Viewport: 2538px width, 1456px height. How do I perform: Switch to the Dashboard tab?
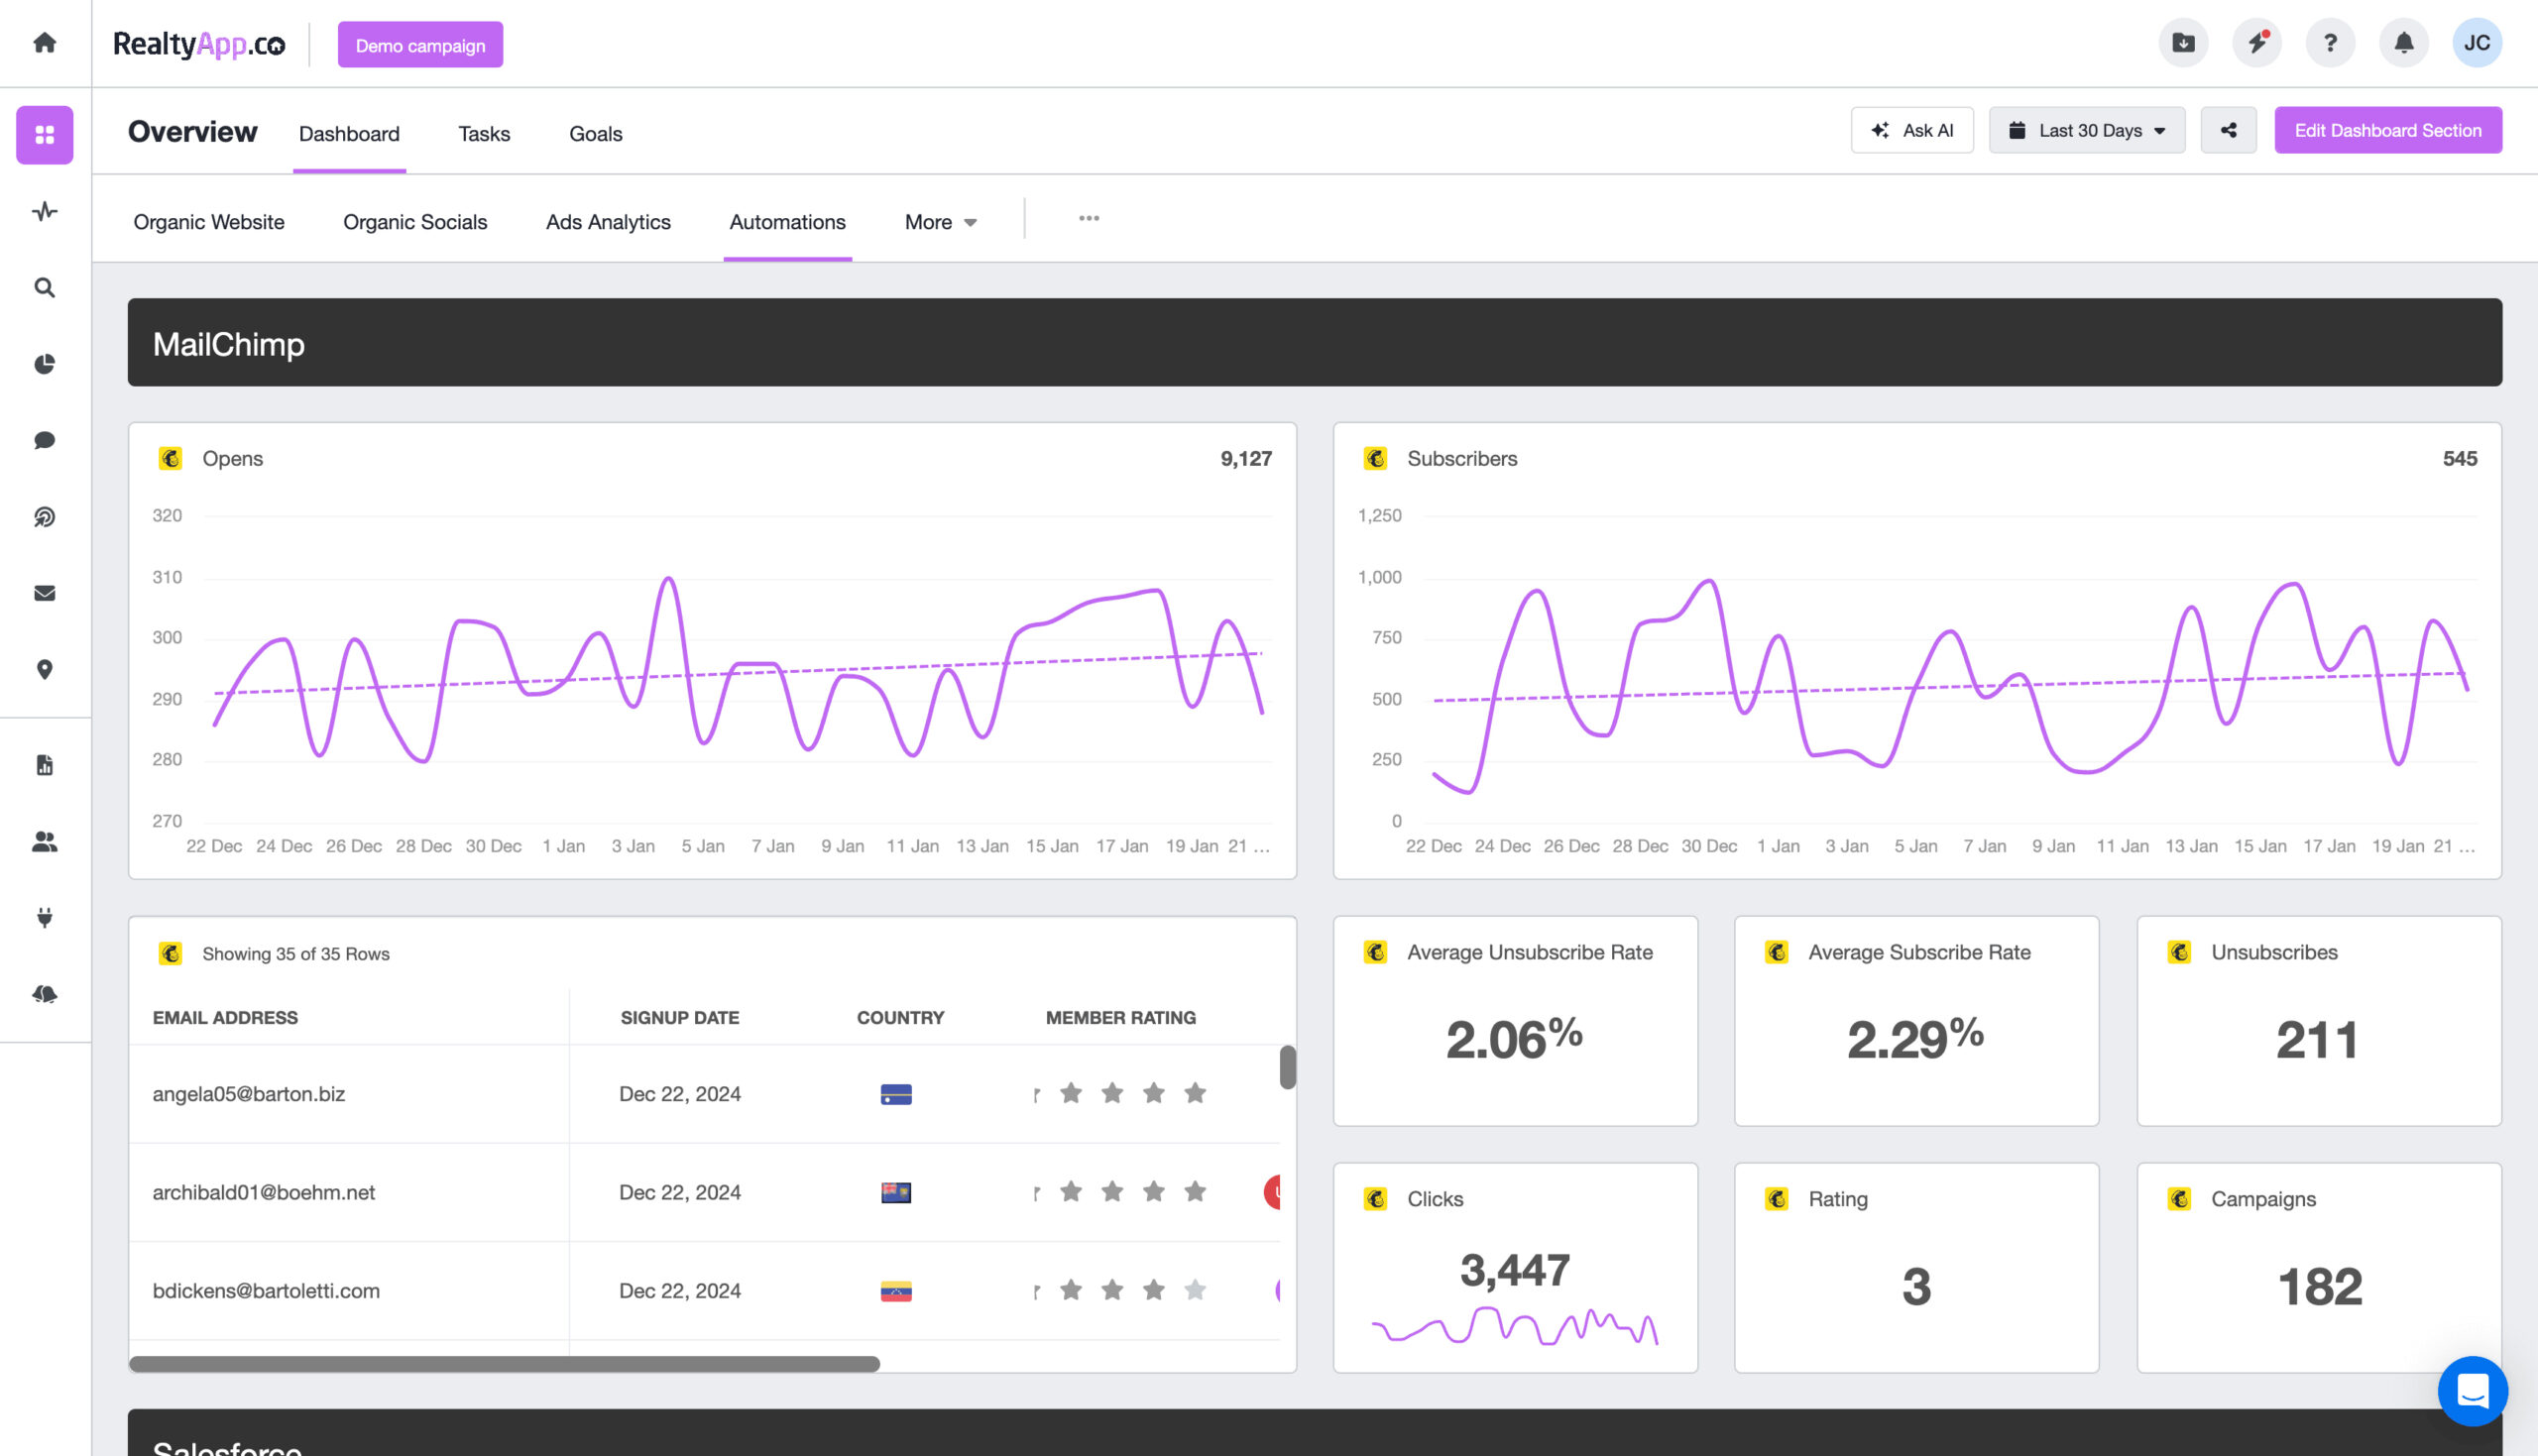349,134
